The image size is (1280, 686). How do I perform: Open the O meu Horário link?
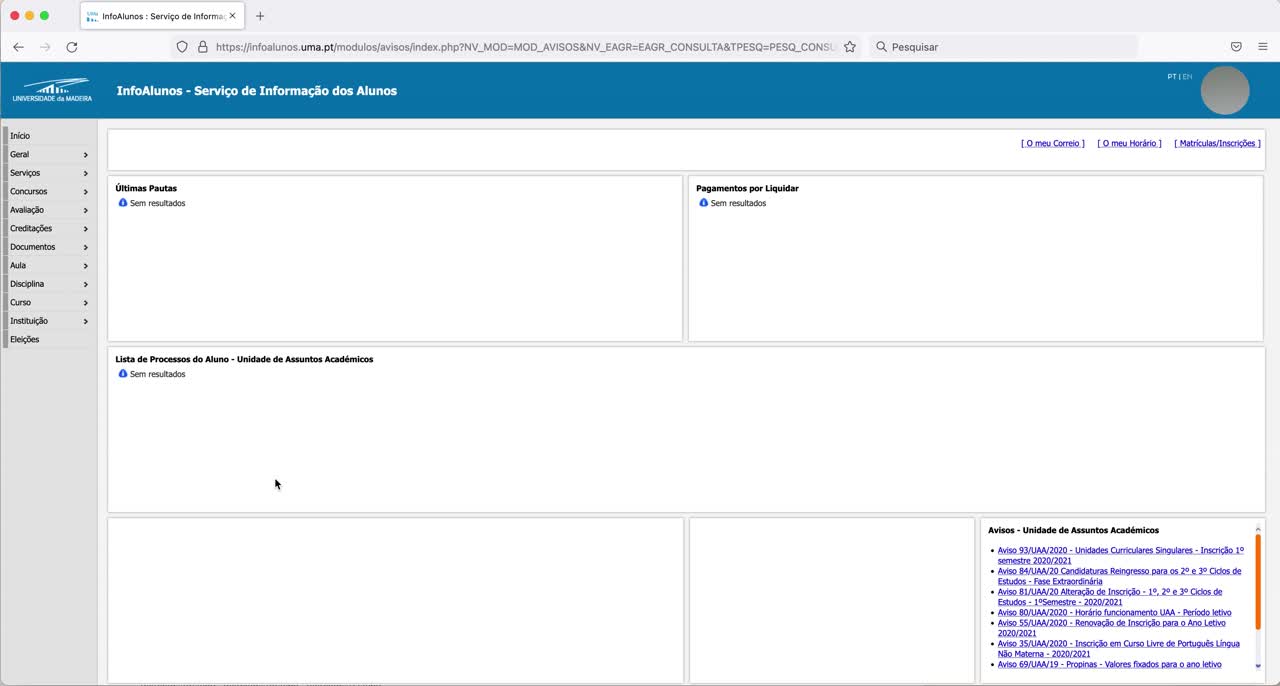point(1129,144)
